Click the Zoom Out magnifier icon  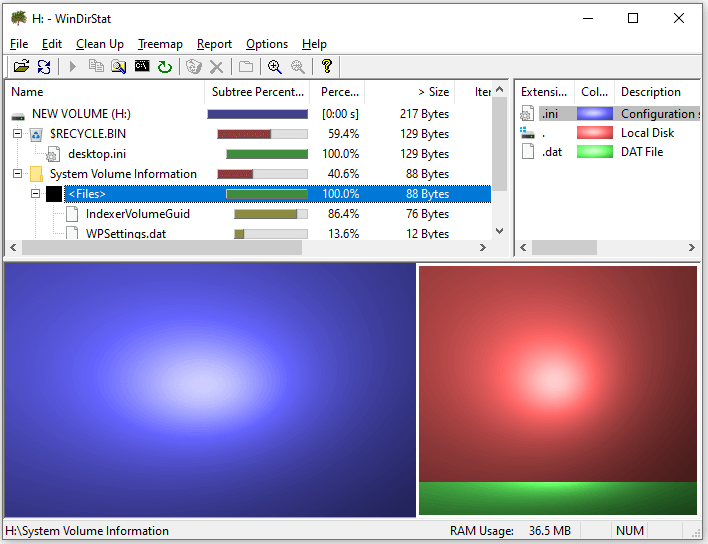click(x=298, y=67)
